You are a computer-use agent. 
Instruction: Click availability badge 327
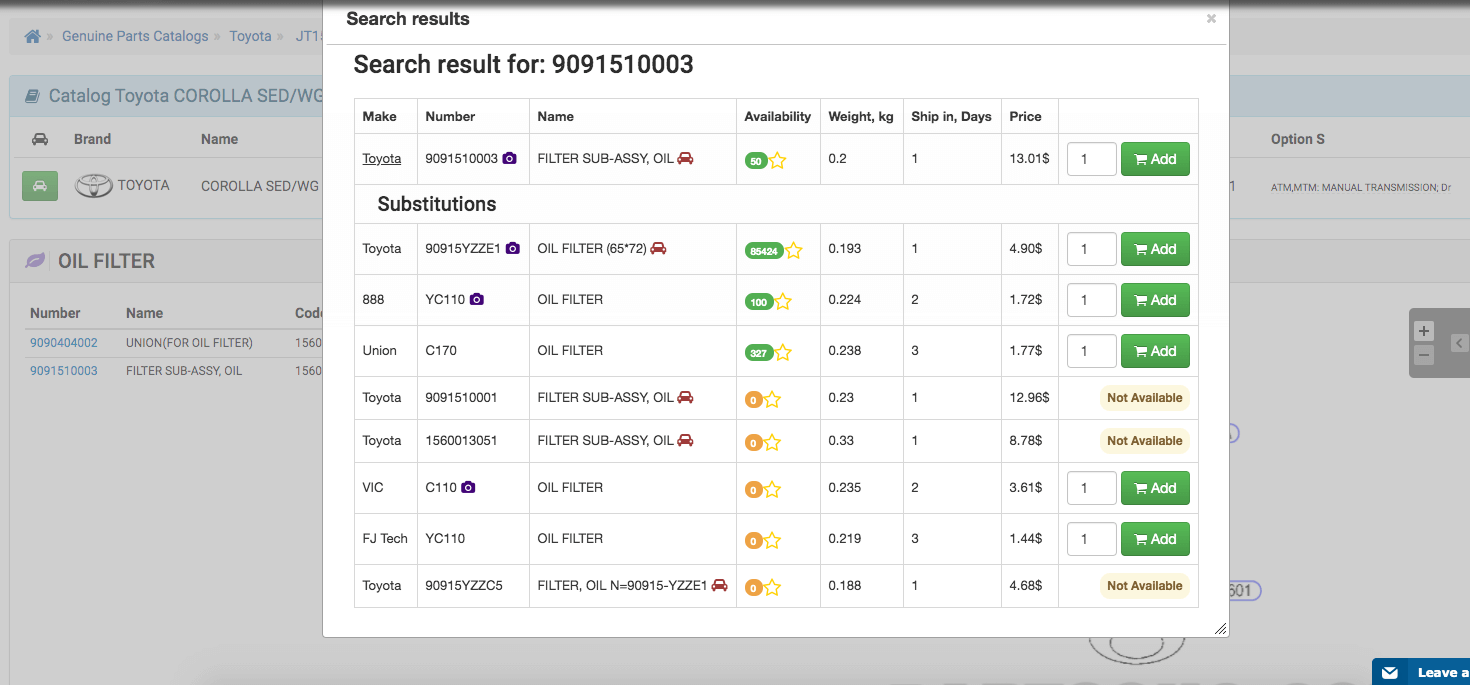tap(758, 353)
